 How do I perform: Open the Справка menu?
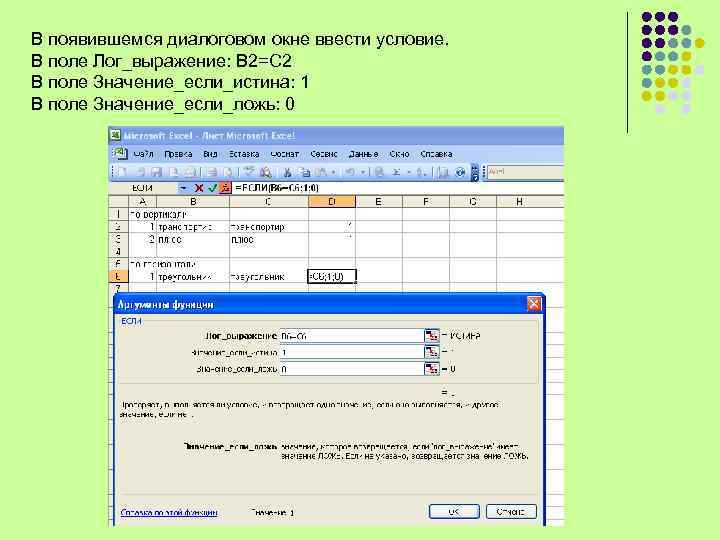coord(436,154)
